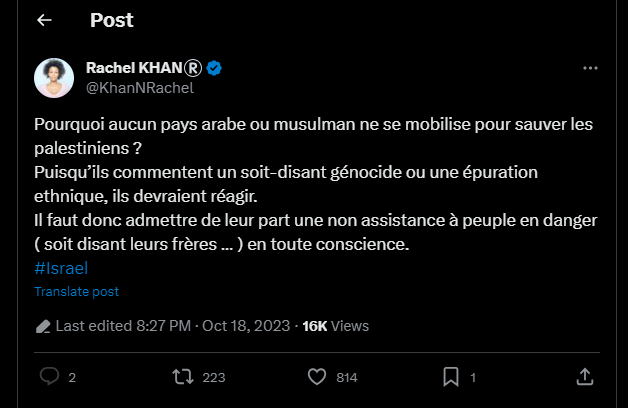Click the Rachel KHAN display name

141,68
